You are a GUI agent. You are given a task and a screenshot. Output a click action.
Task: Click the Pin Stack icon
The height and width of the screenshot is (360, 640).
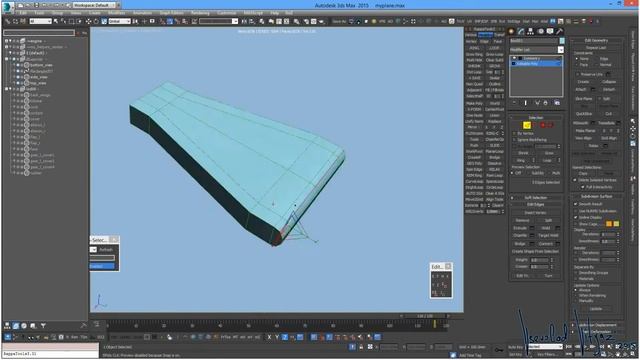[x=514, y=103]
